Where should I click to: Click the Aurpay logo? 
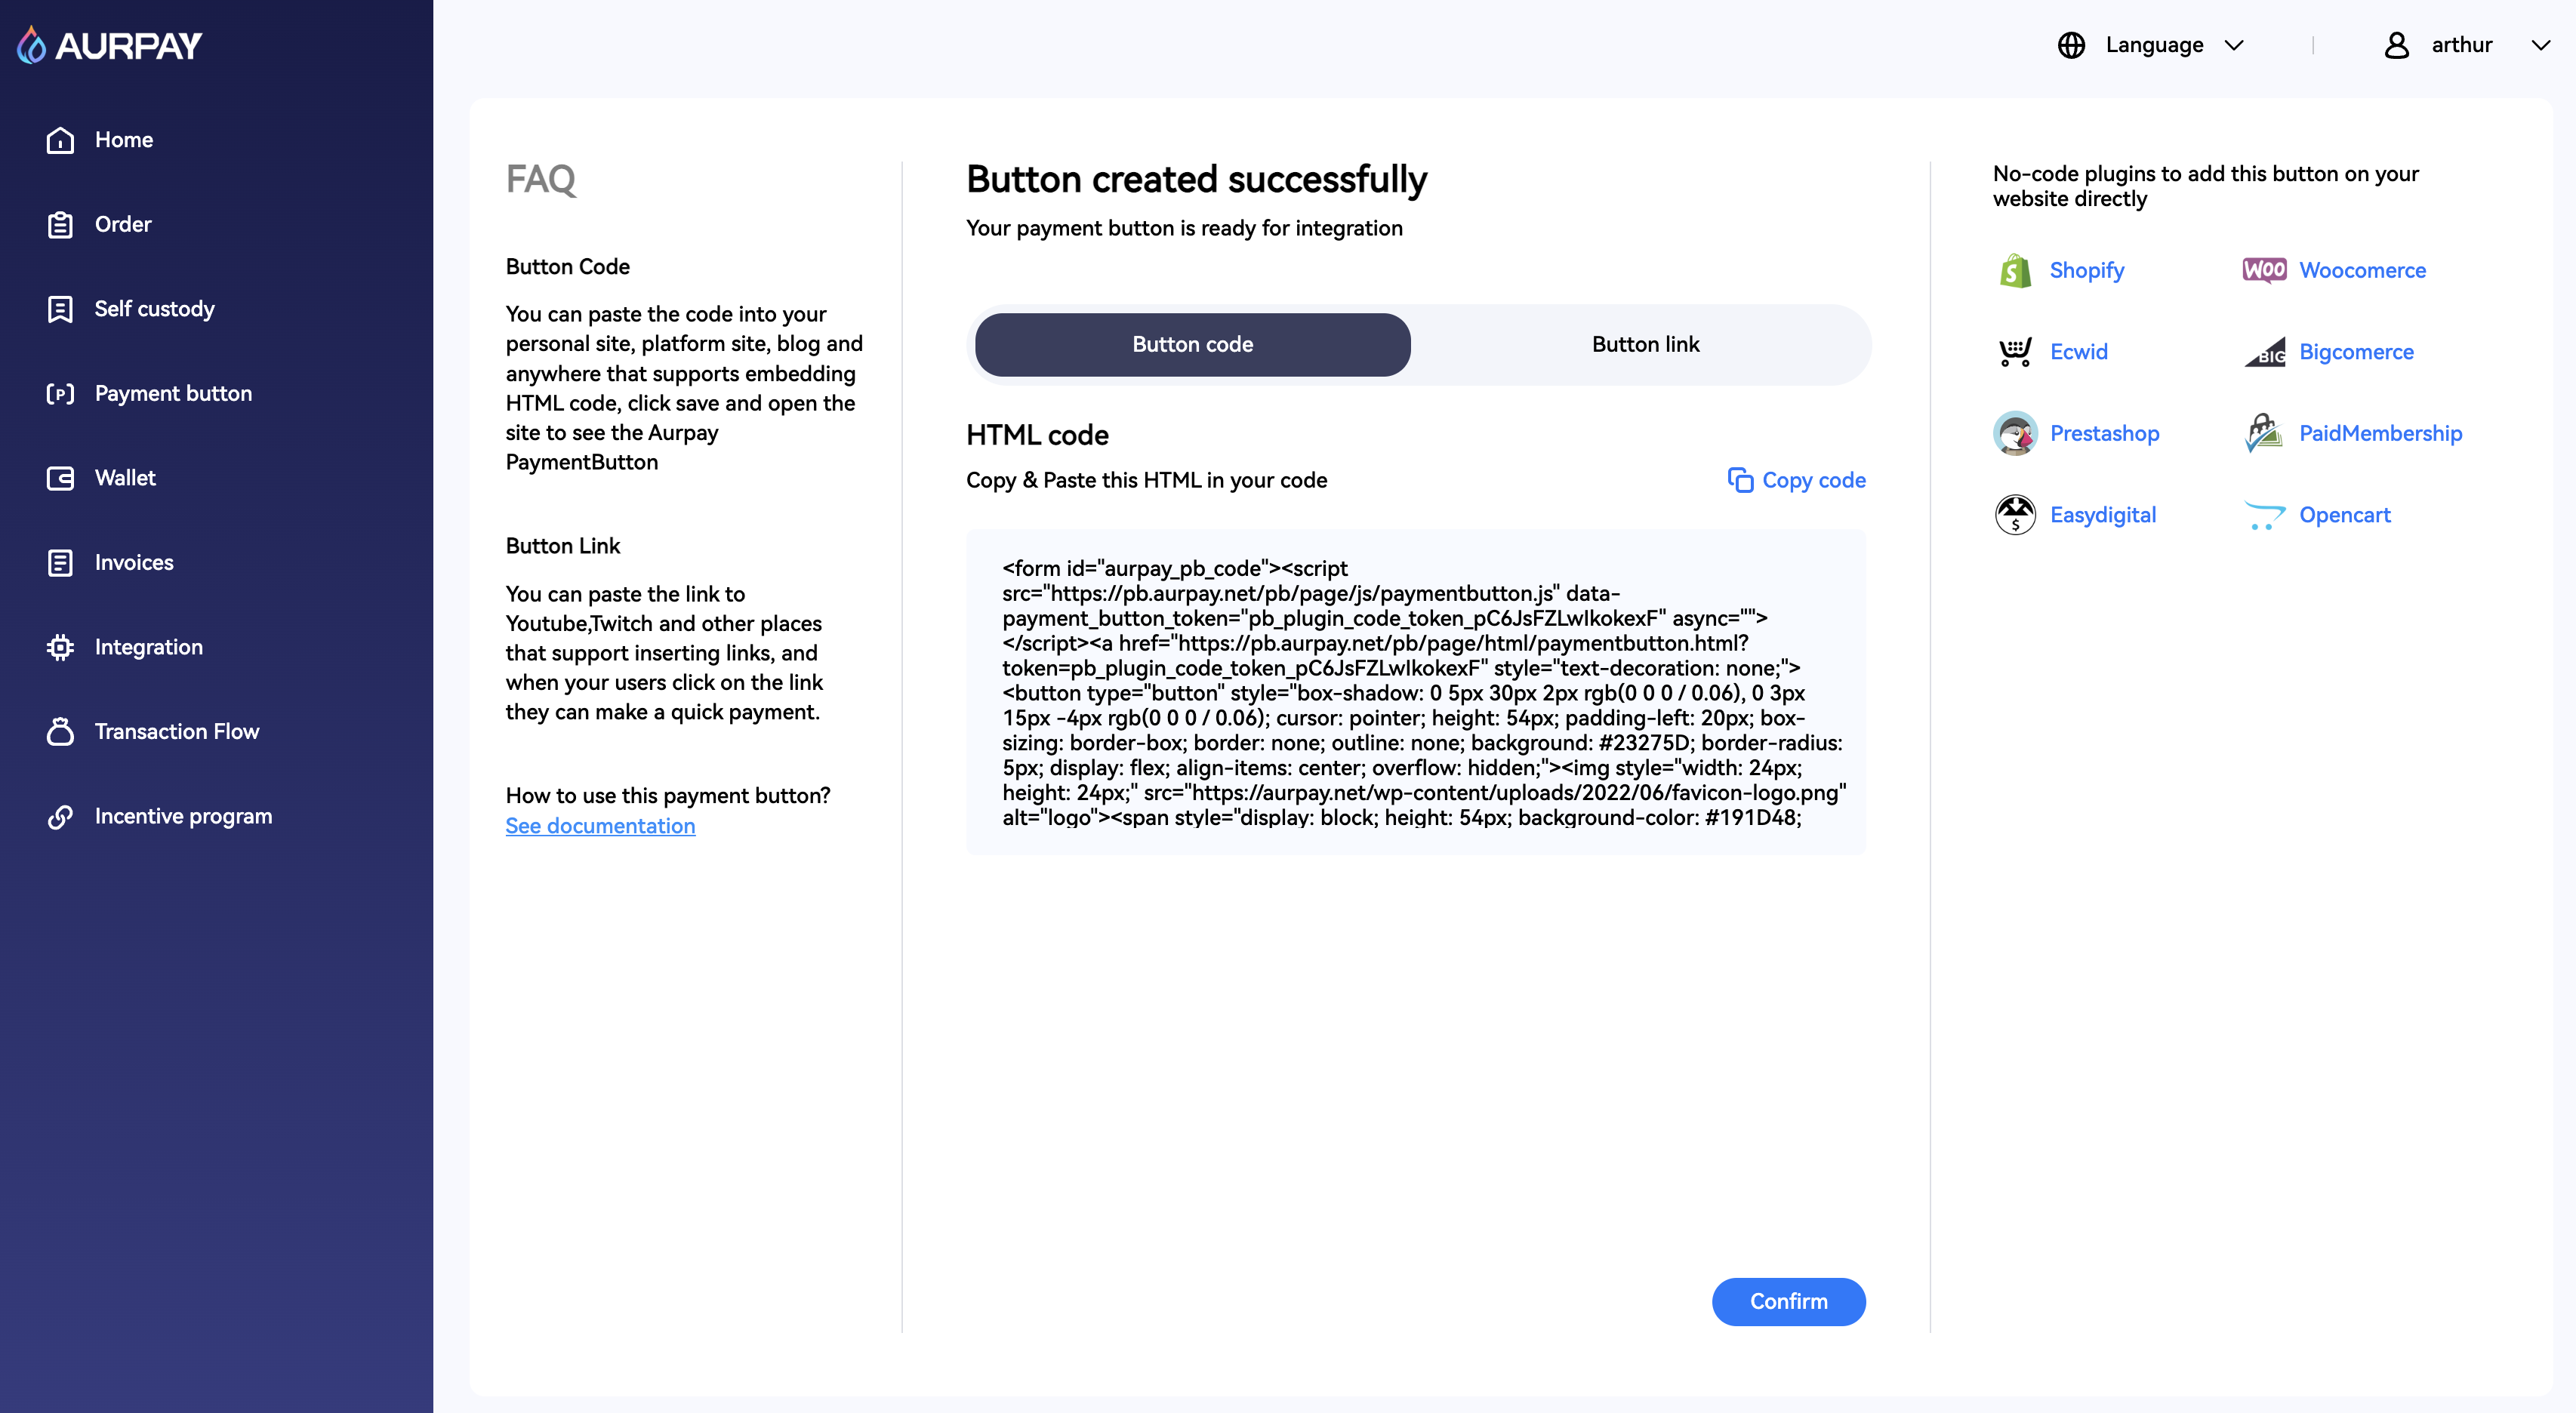click(110, 45)
